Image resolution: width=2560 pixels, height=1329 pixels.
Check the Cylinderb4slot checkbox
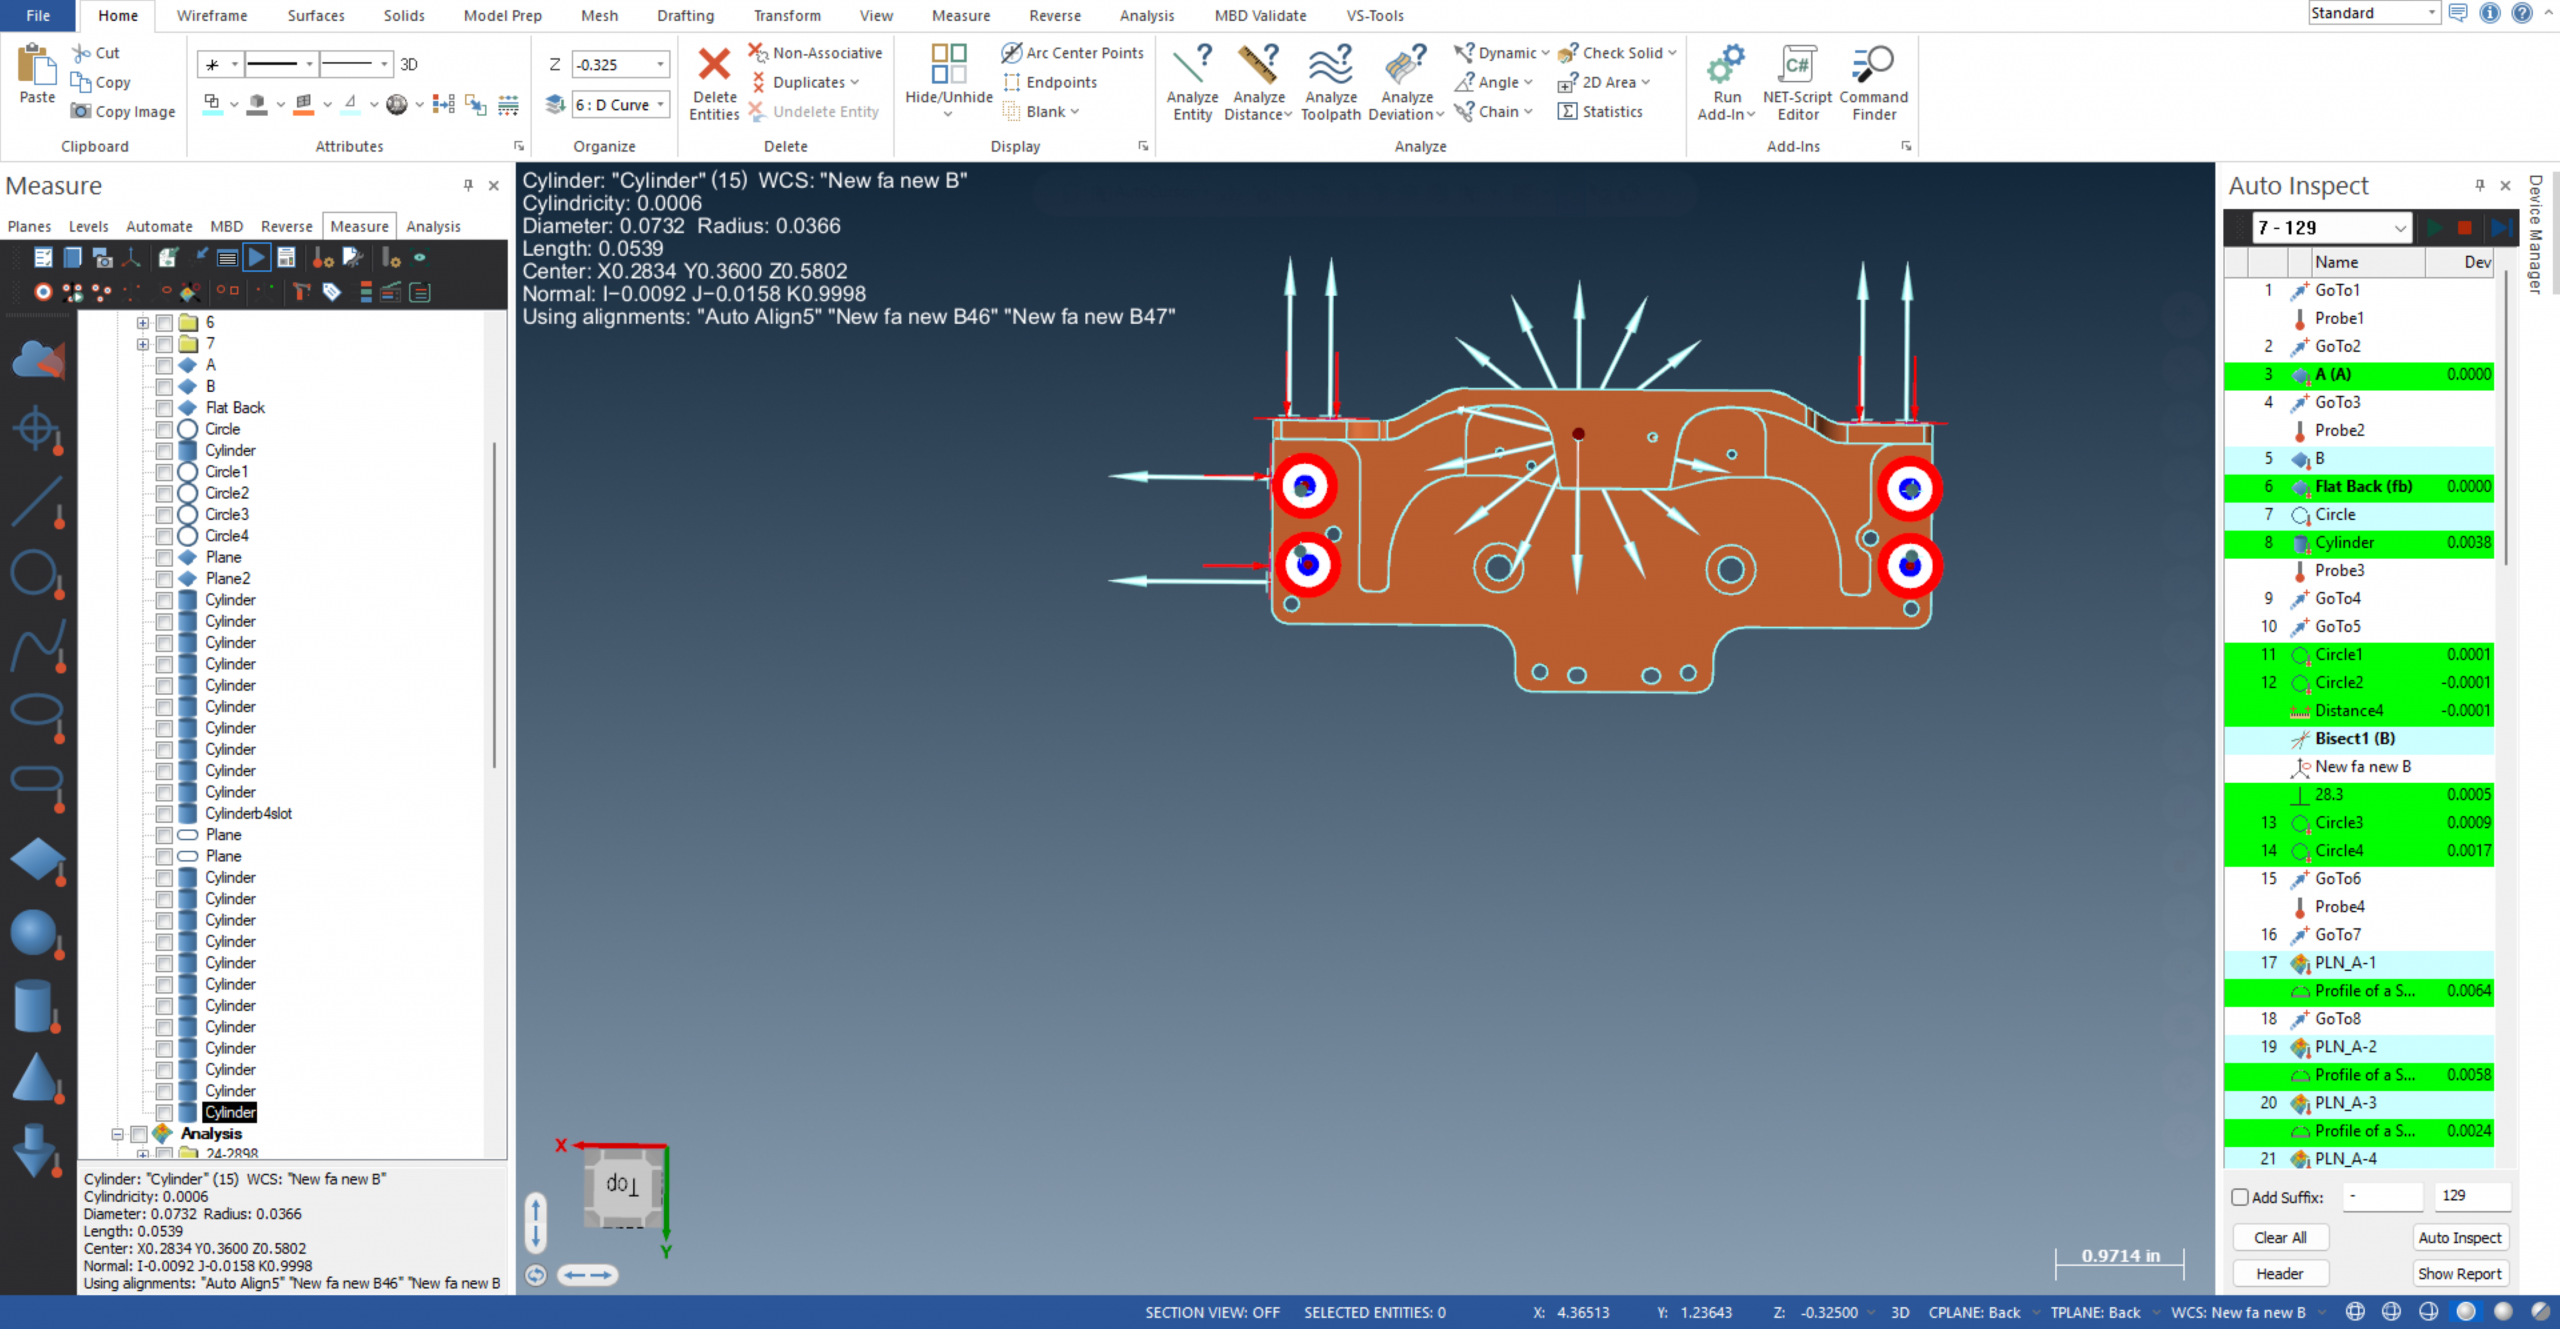164,814
